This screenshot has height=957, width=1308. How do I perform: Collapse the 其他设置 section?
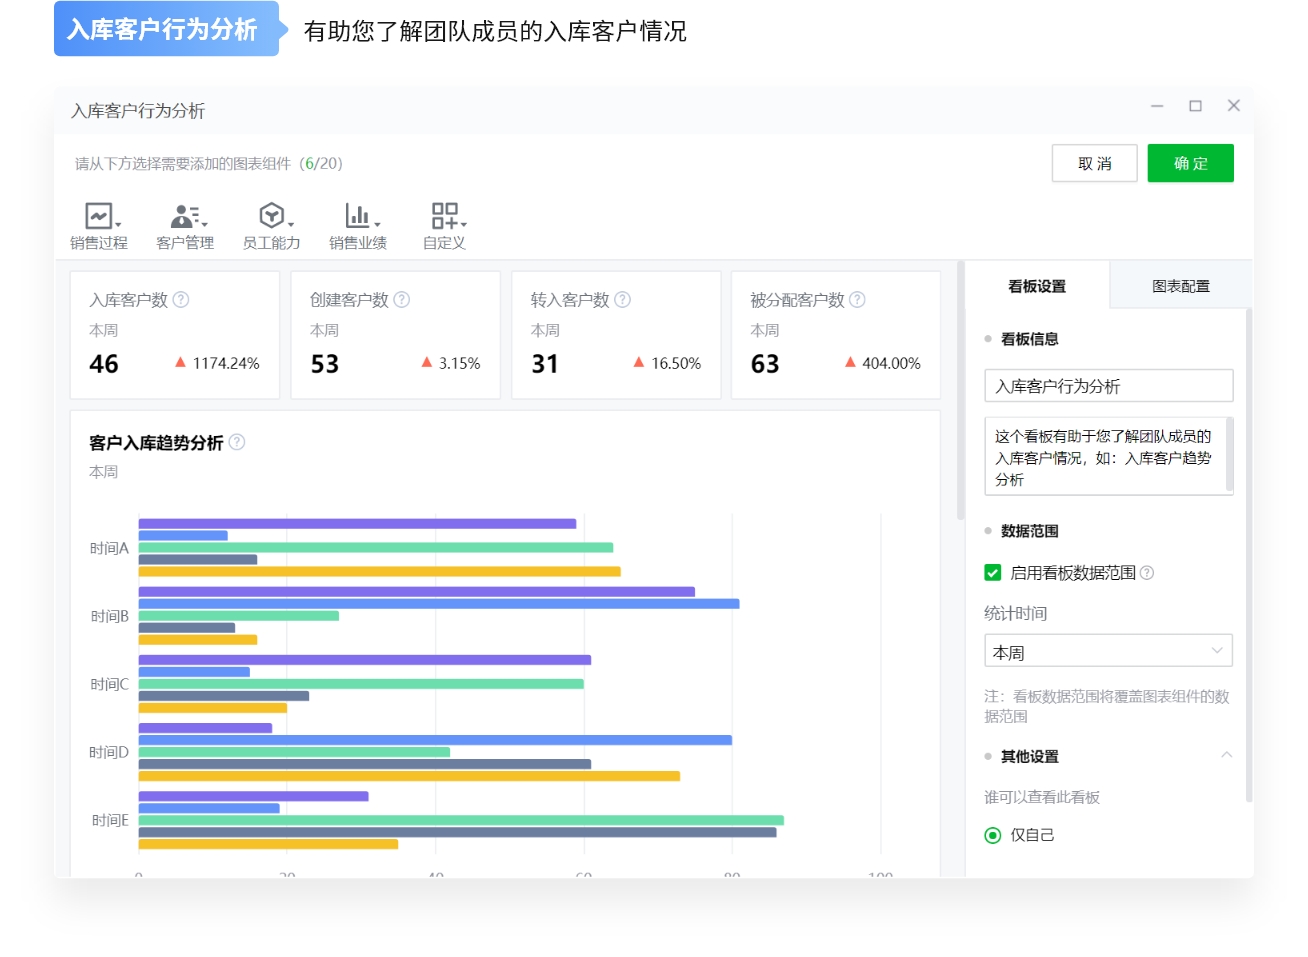pyautogui.click(x=1229, y=756)
